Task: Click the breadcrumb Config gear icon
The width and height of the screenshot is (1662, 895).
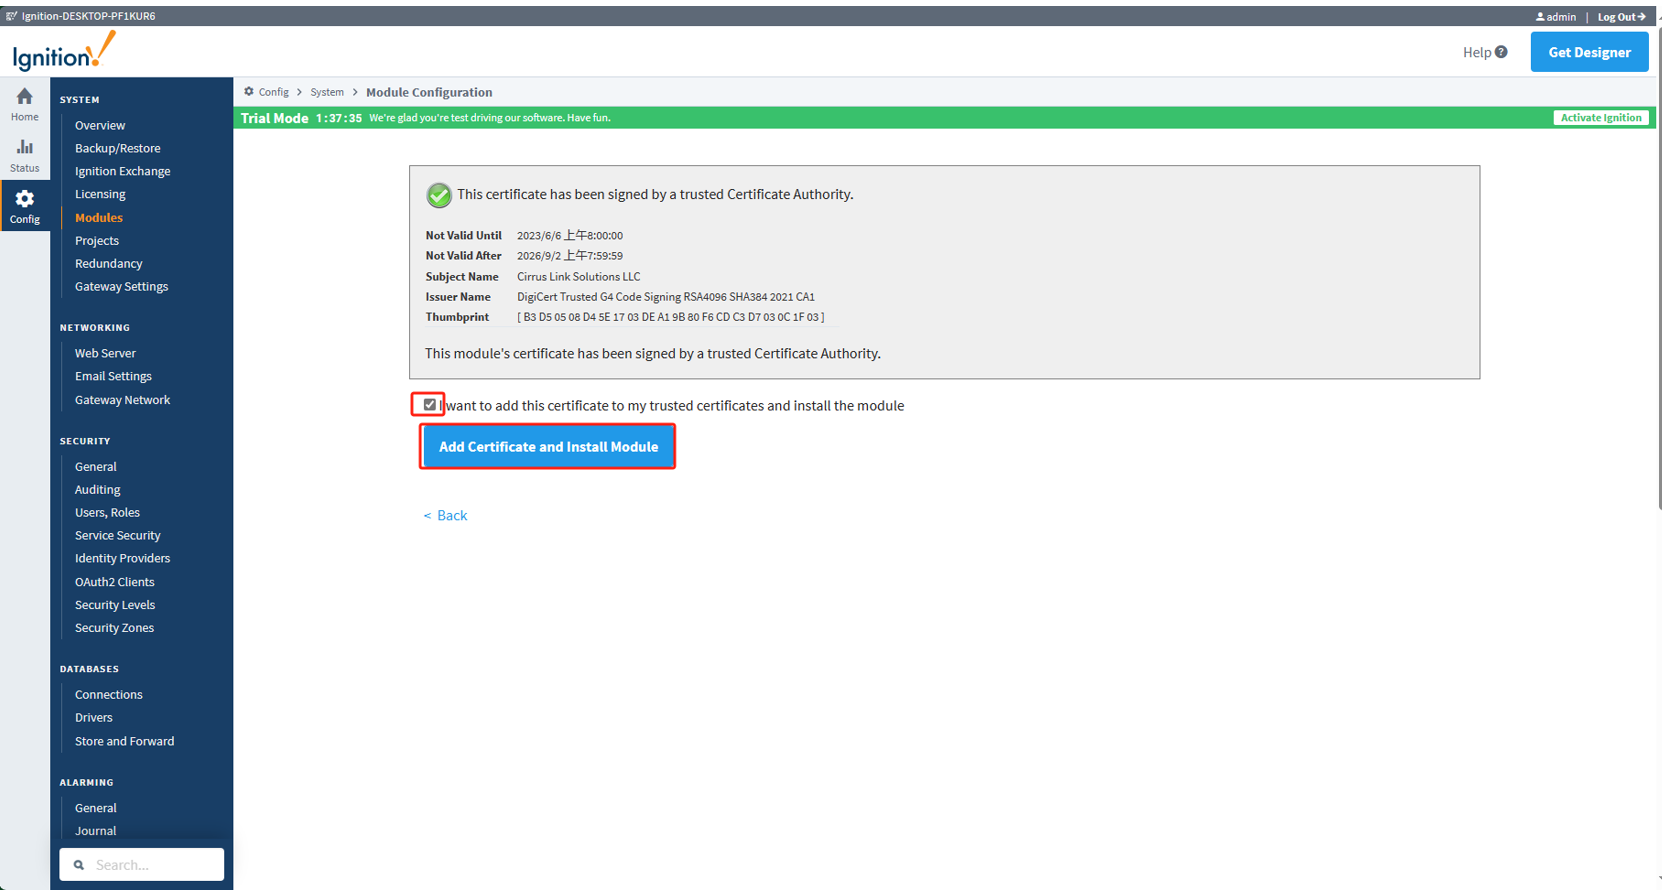Action: pos(249,91)
